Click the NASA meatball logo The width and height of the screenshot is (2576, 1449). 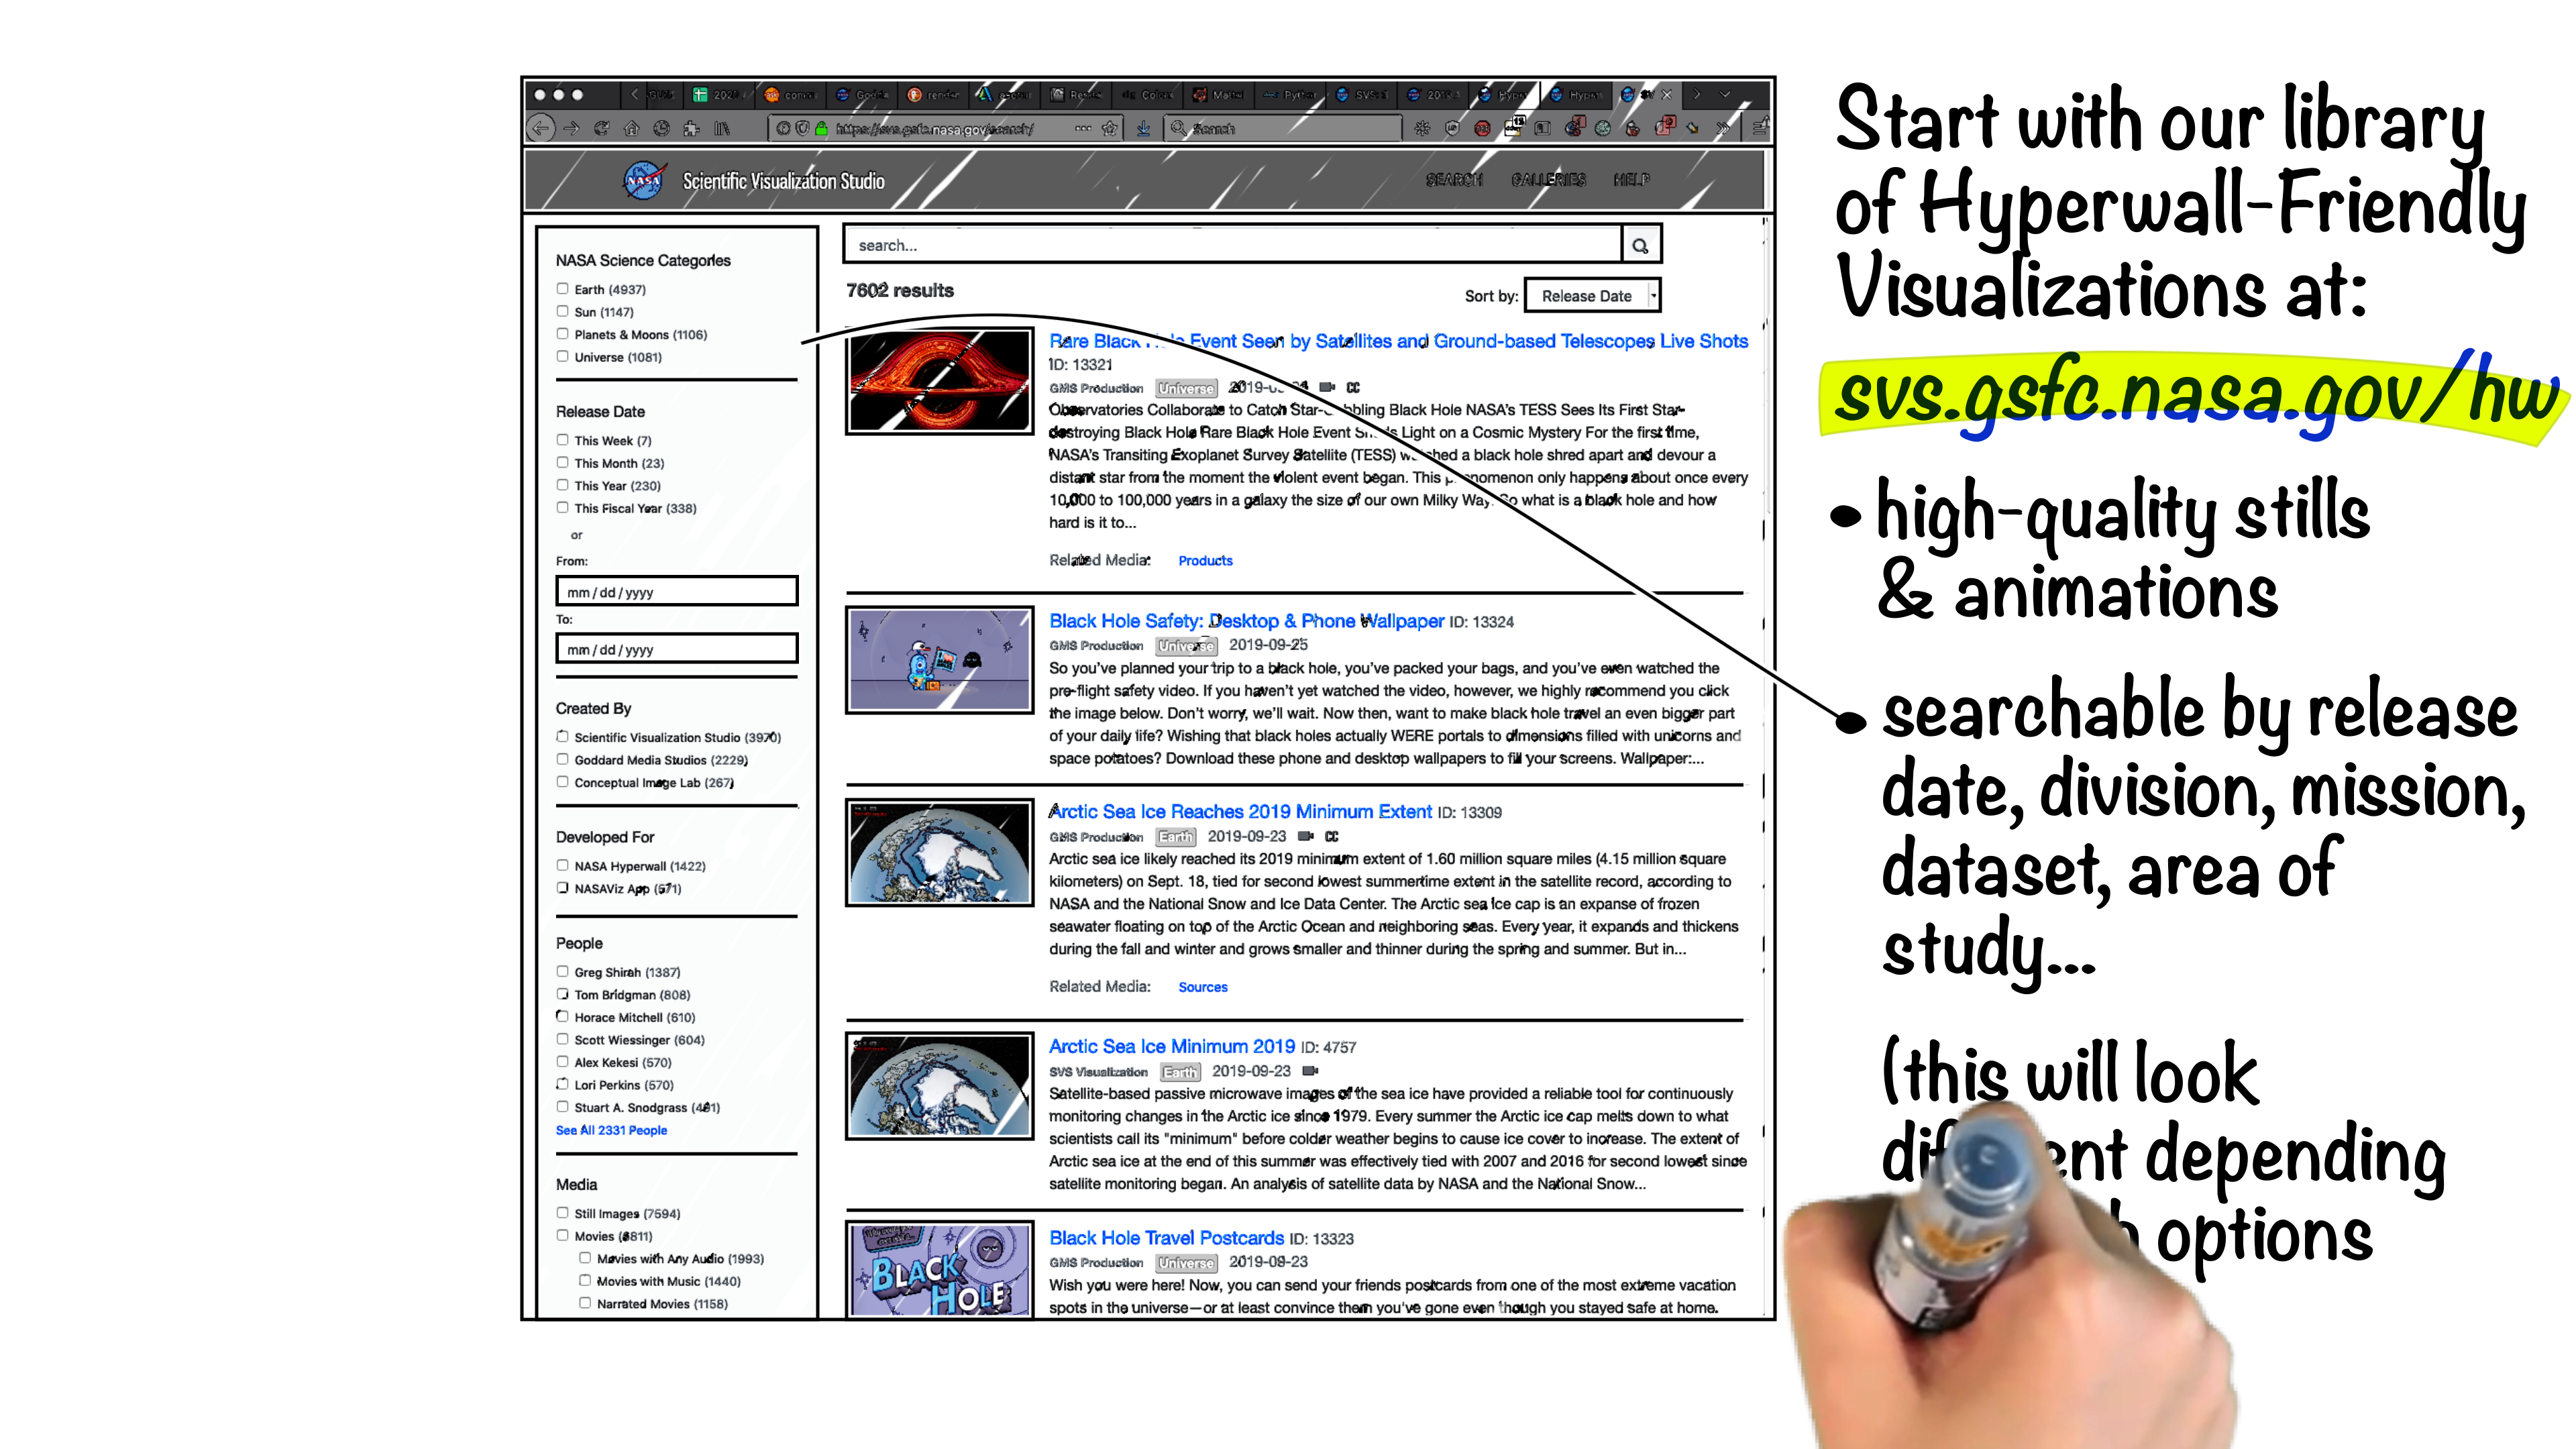pyautogui.click(x=644, y=180)
